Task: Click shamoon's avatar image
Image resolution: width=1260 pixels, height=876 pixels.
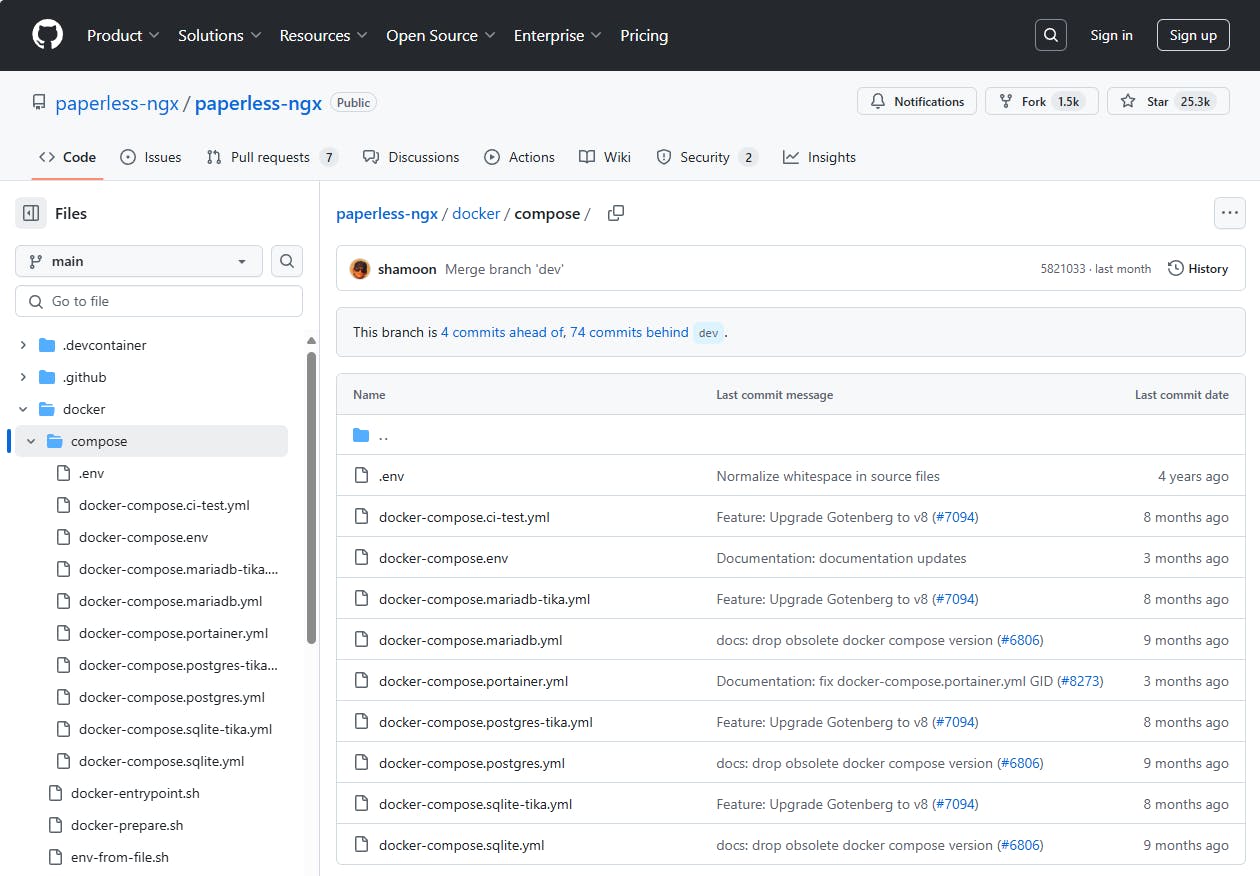Action: (360, 269)
